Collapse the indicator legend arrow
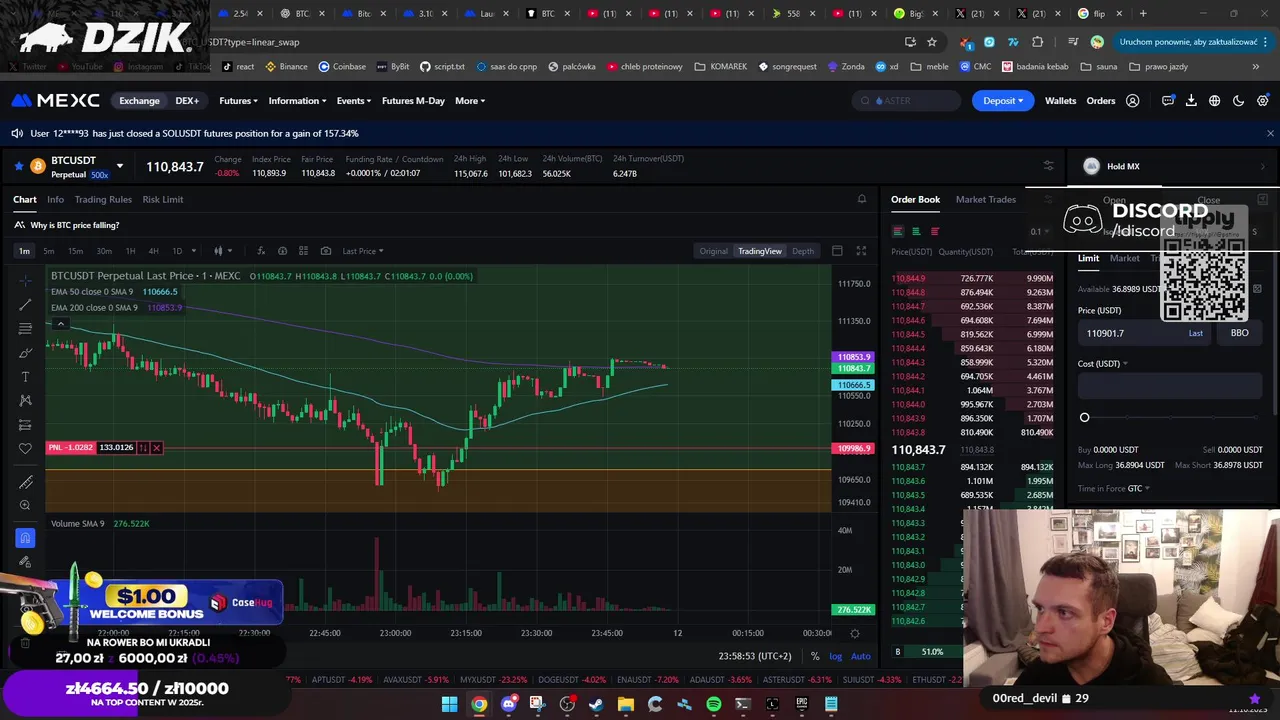Image resolution: width=1280 pixels, height=720 pixels. pyautogui.click(x=61, y=323)
